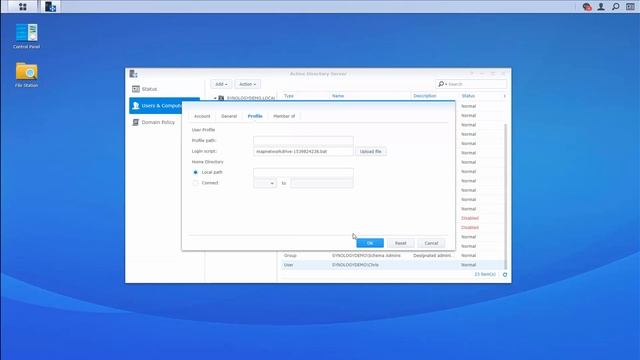Open the File Station desktop icon
640x360 pixels.
[27, 75]
